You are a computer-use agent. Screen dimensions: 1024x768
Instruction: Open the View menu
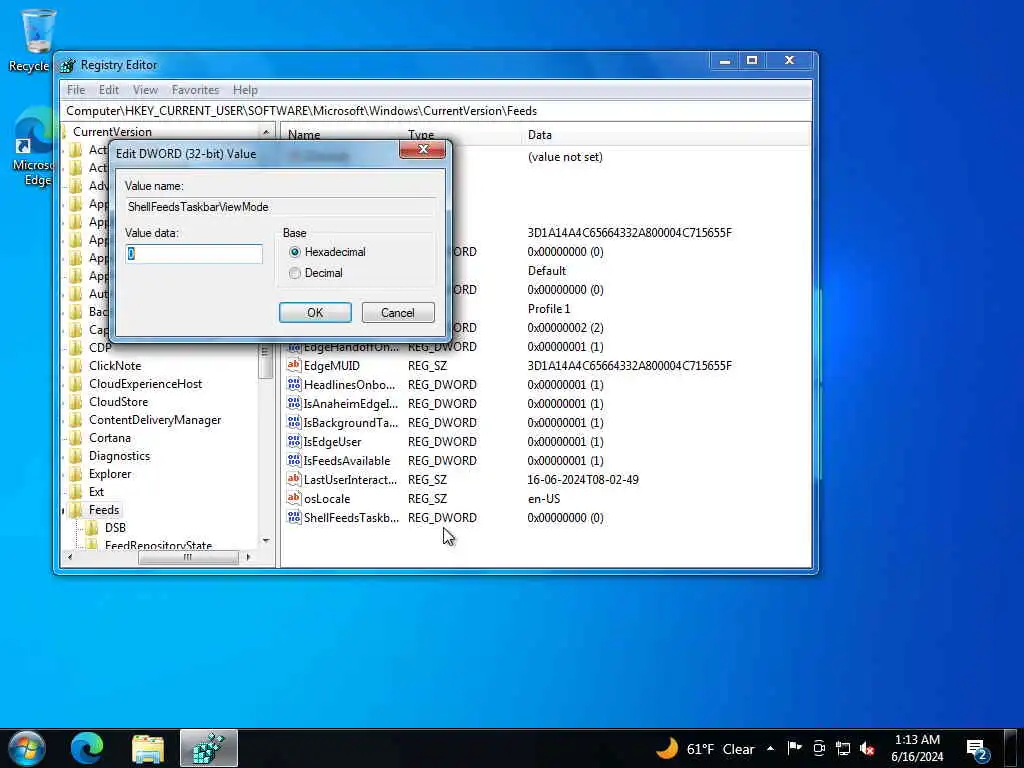click(145, 90)
